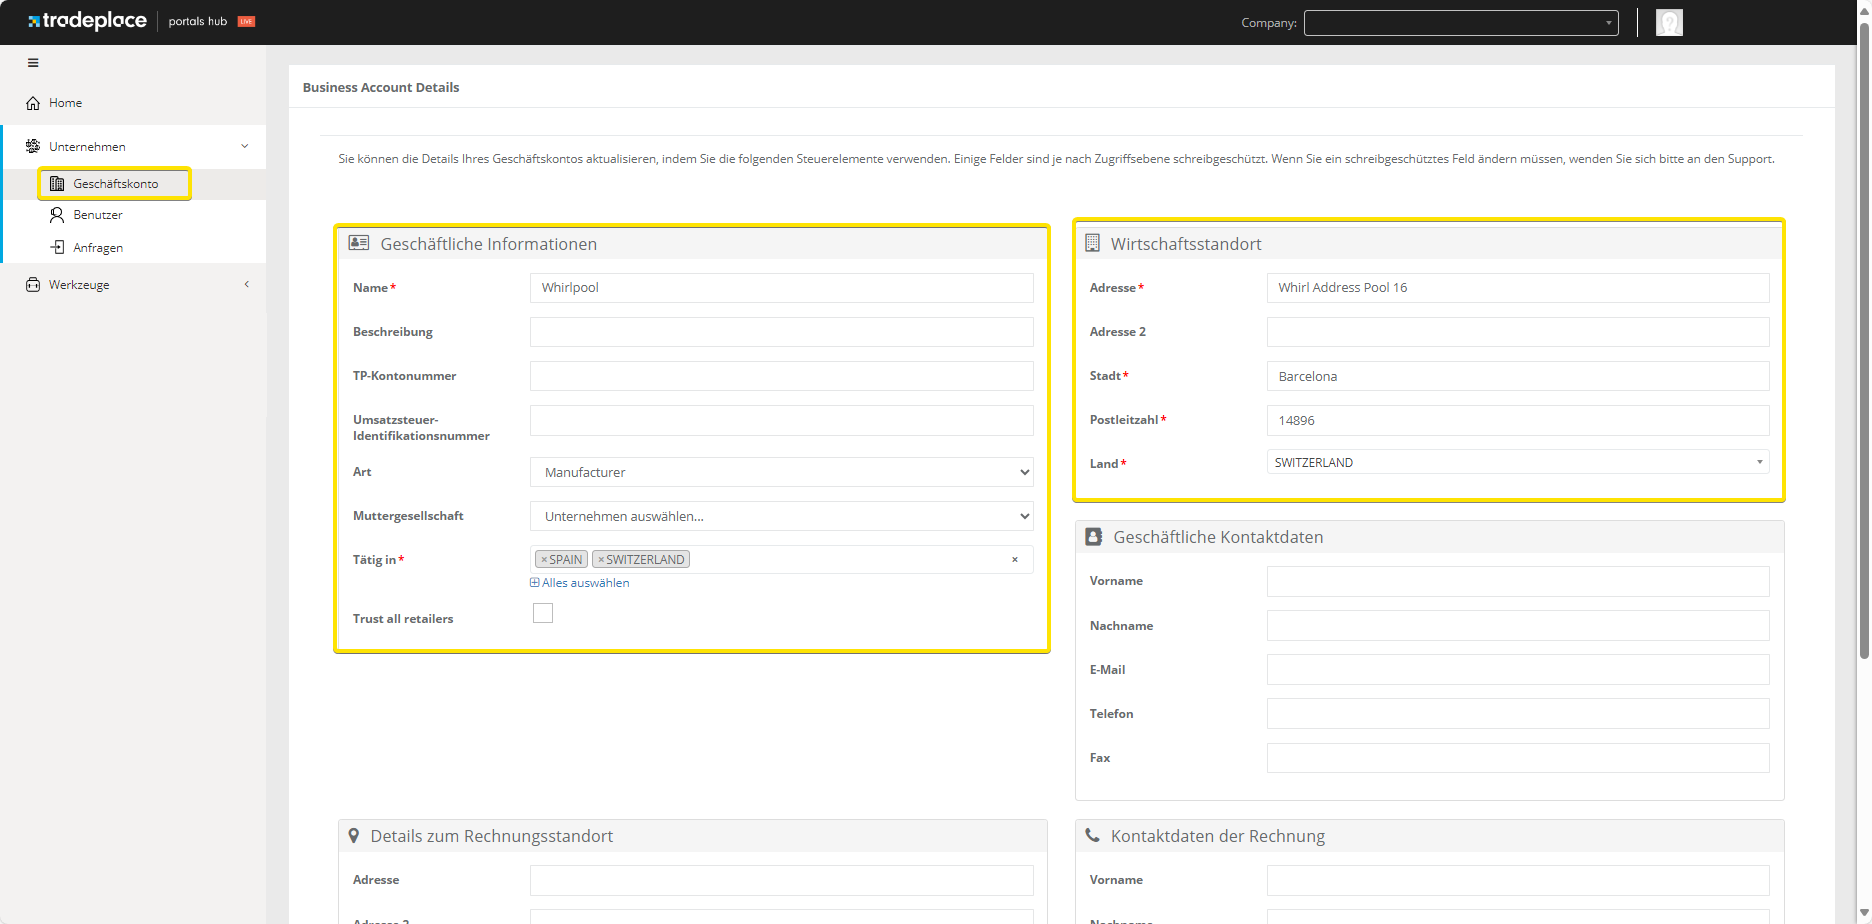
Task: Expand the Werkzeuge menu chevron
Action: coord(246,284)
